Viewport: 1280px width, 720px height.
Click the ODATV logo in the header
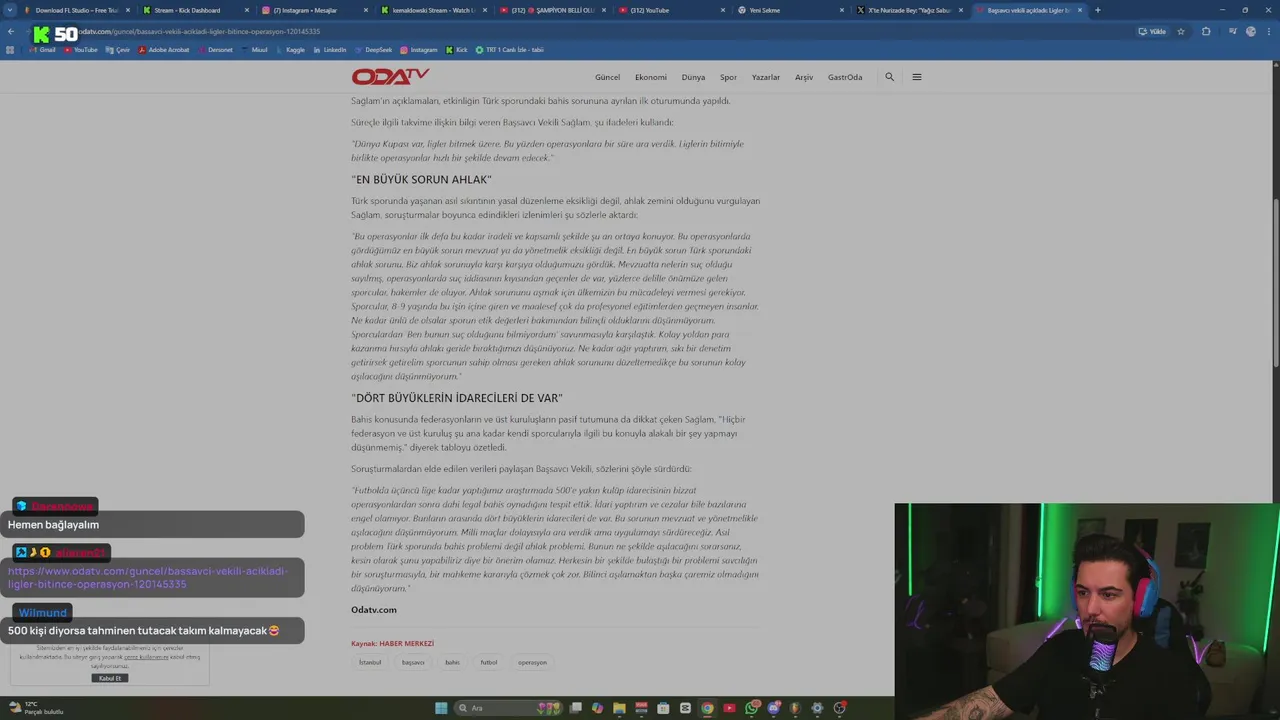tap(390, 77)
